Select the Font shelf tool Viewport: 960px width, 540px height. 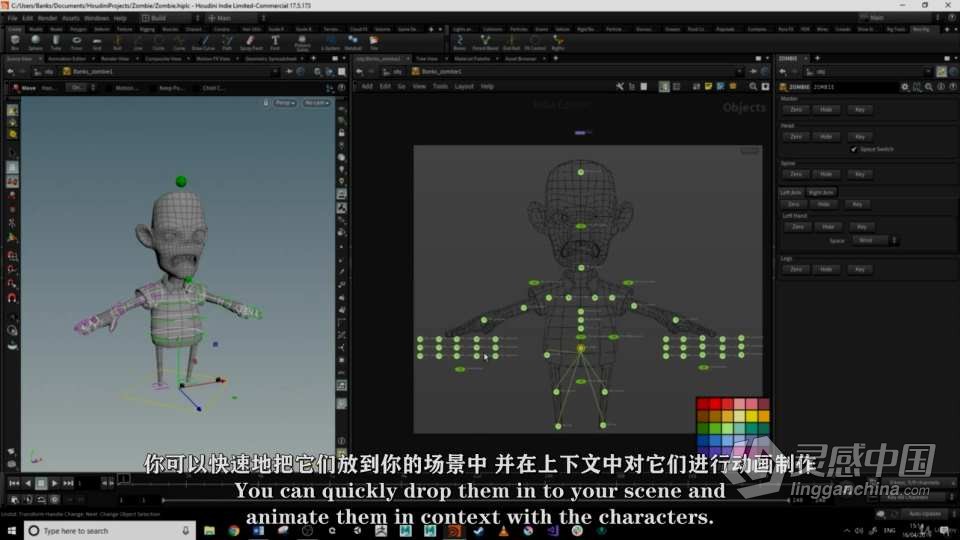(275, 42)
